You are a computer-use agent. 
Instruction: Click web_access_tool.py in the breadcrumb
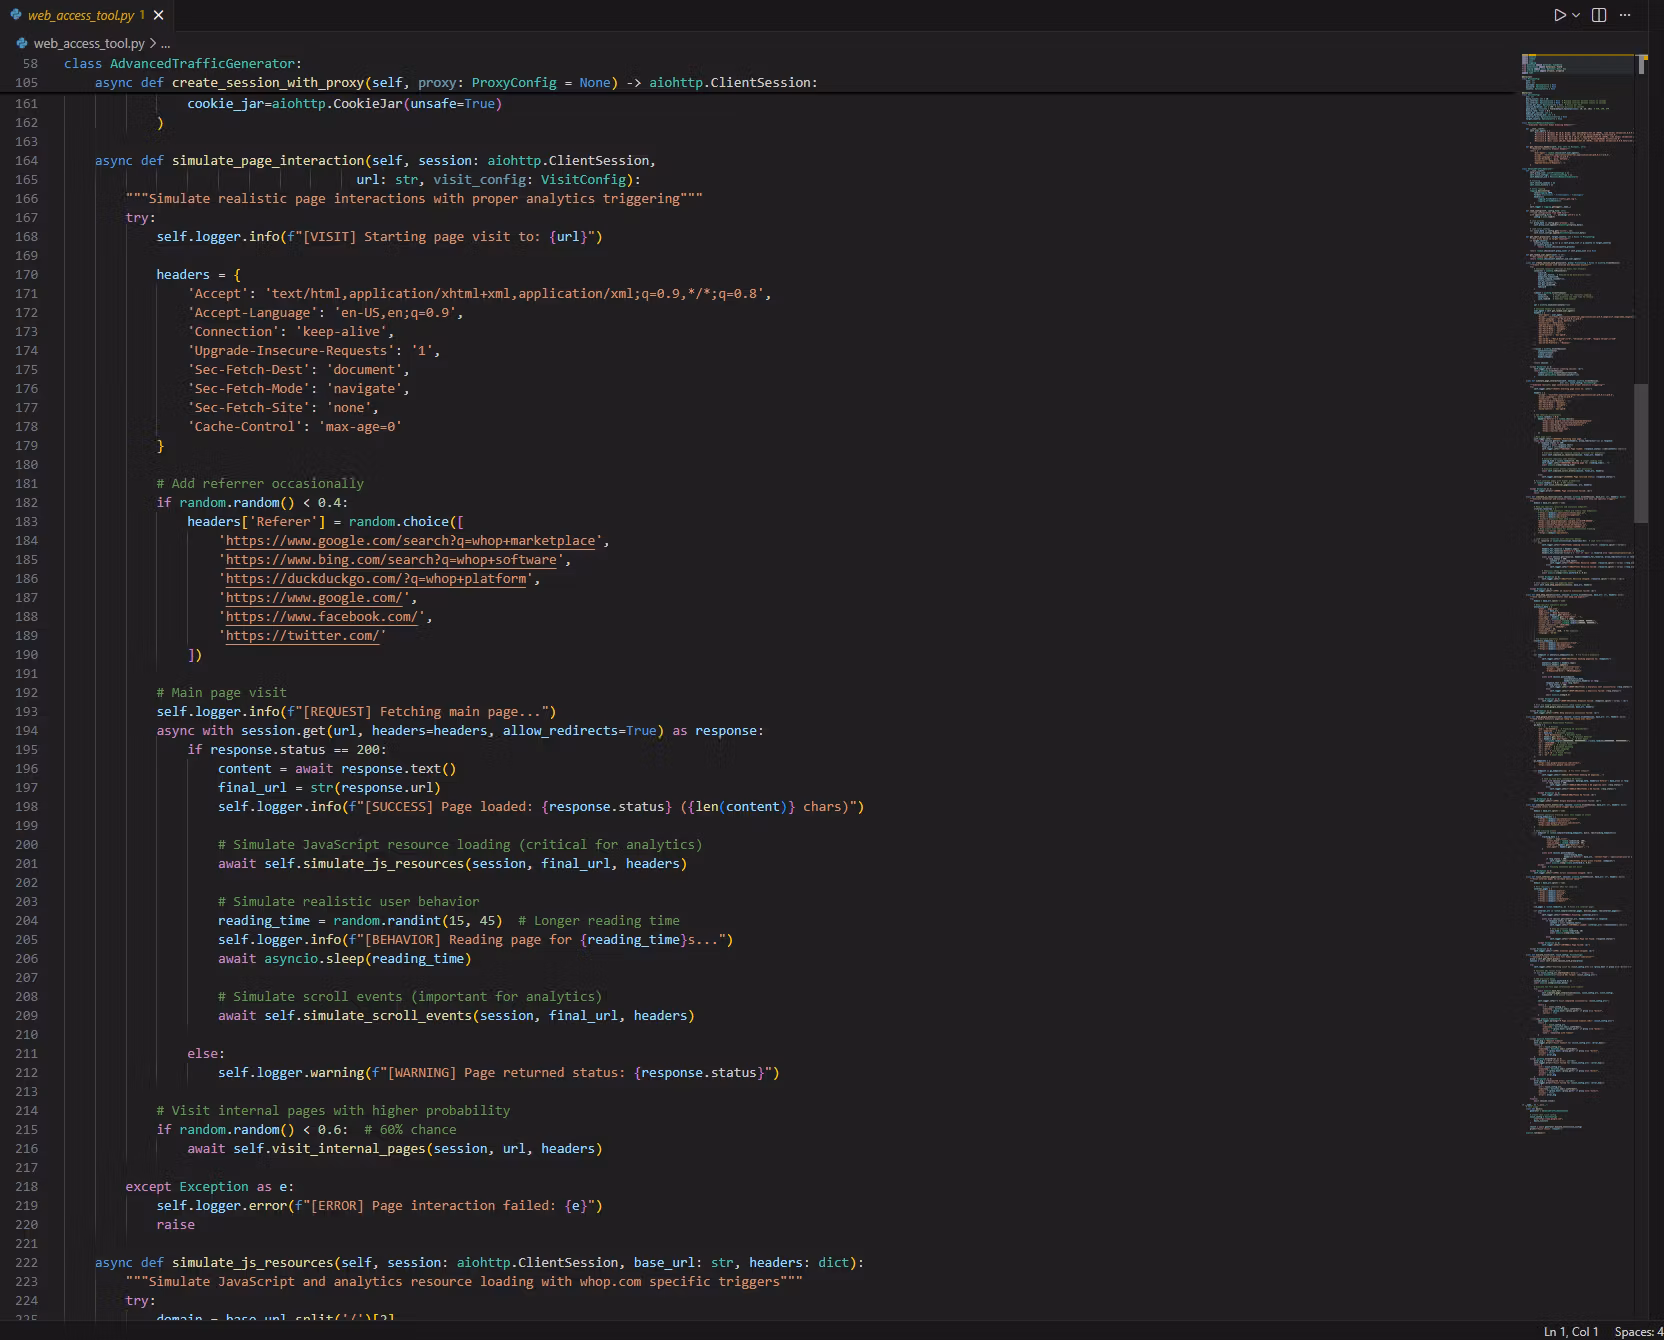click(x=89, y=43)
